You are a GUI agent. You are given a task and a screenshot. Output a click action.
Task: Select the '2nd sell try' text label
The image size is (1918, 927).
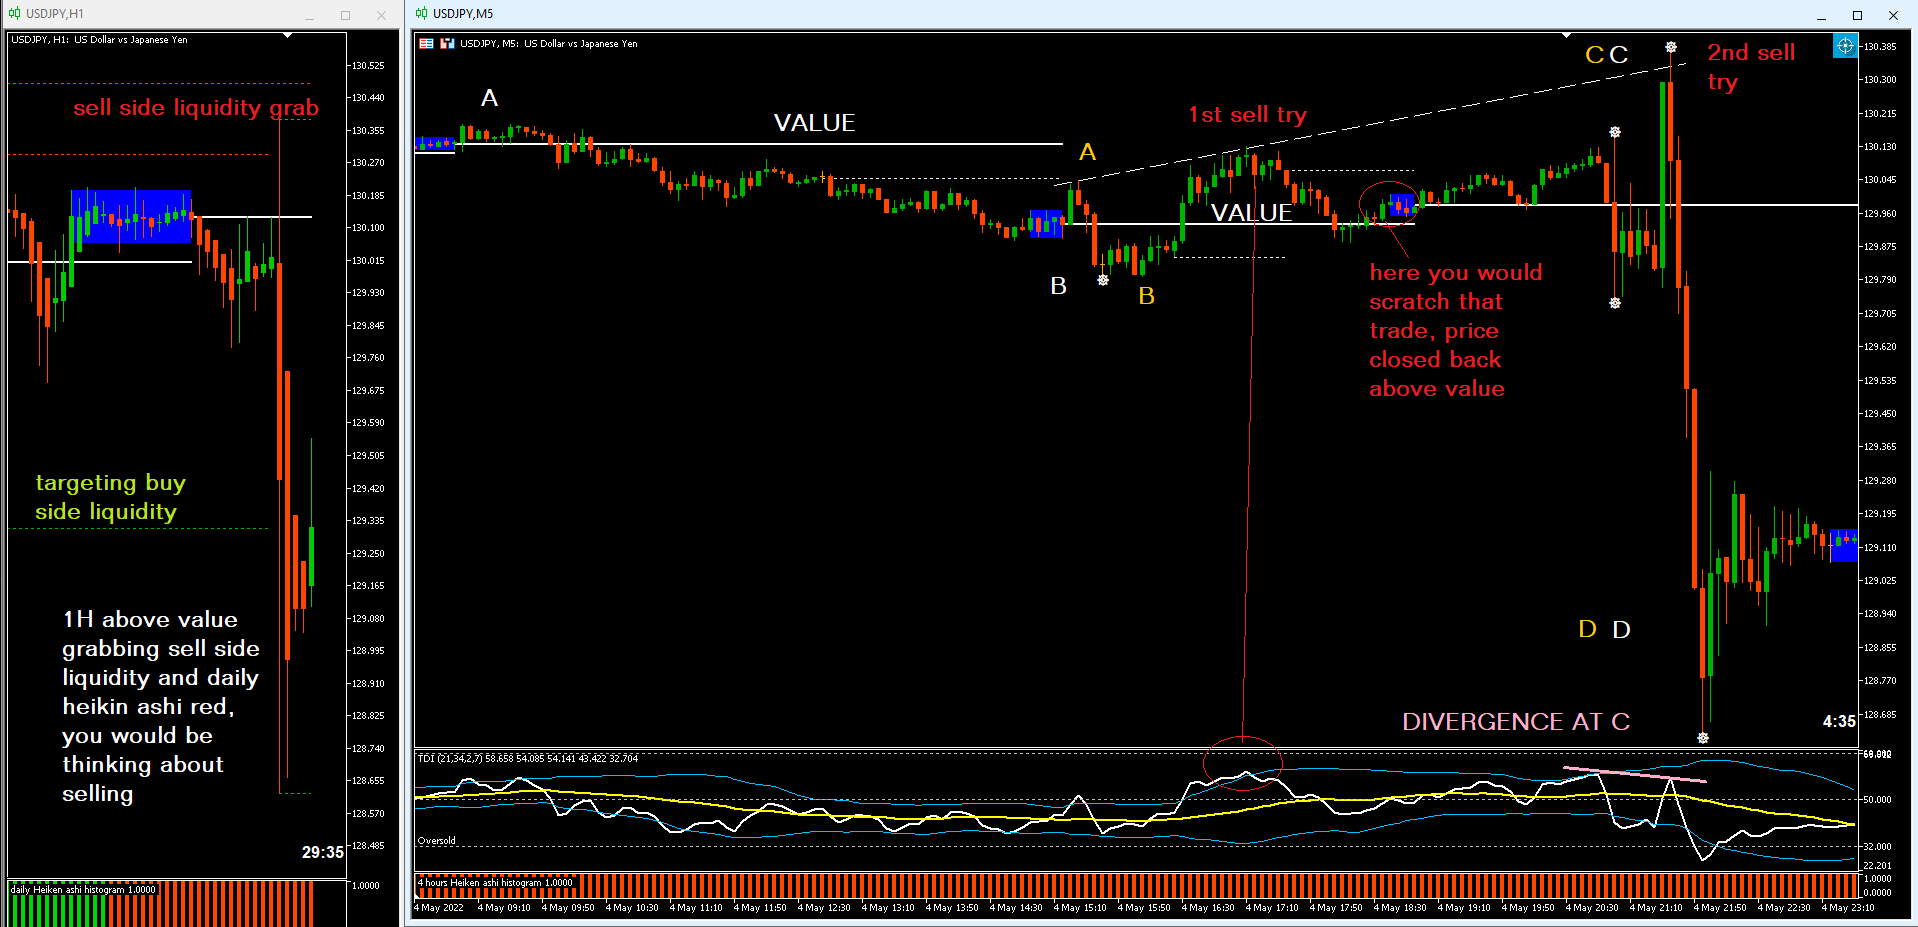pyautogui.click(x=1751, y=67)
